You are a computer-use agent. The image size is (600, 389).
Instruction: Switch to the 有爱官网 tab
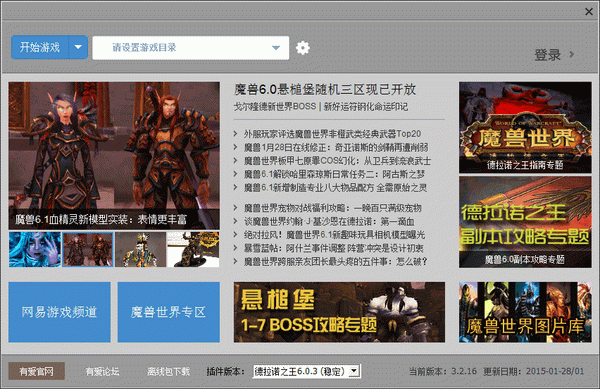click(x=37, y=371)
